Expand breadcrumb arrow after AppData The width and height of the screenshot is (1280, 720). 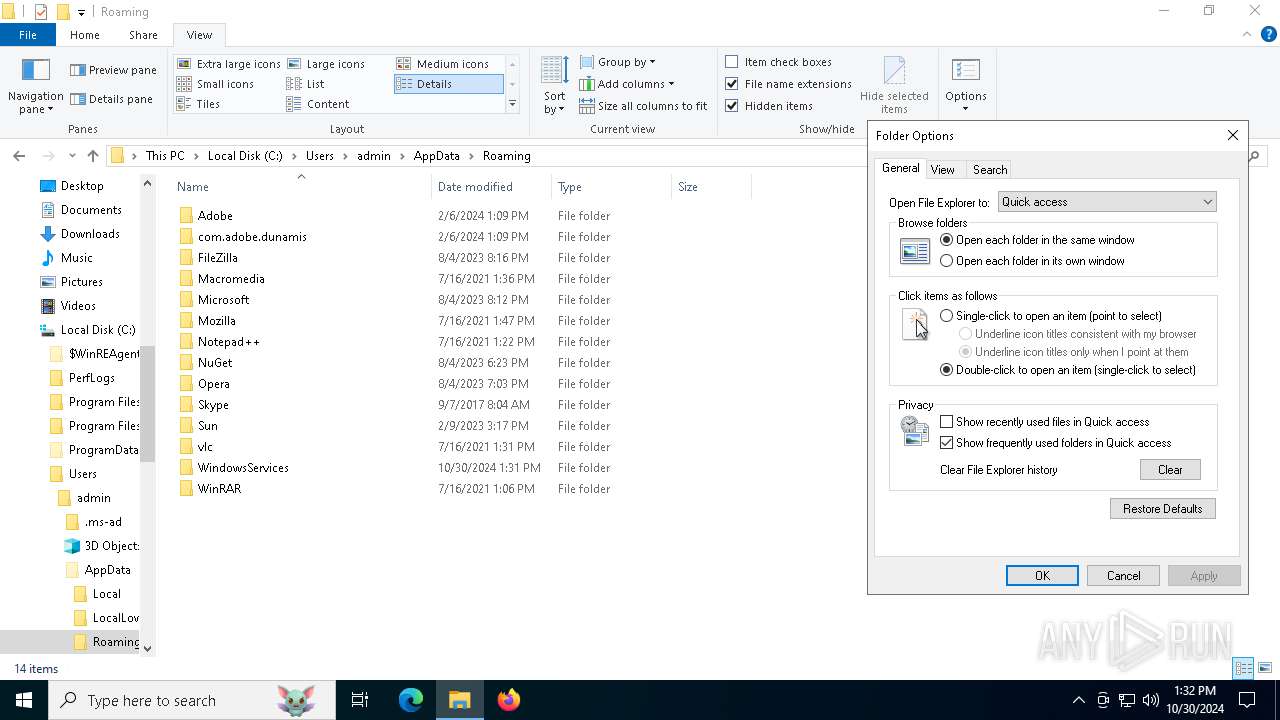click(x=471, y=156)
